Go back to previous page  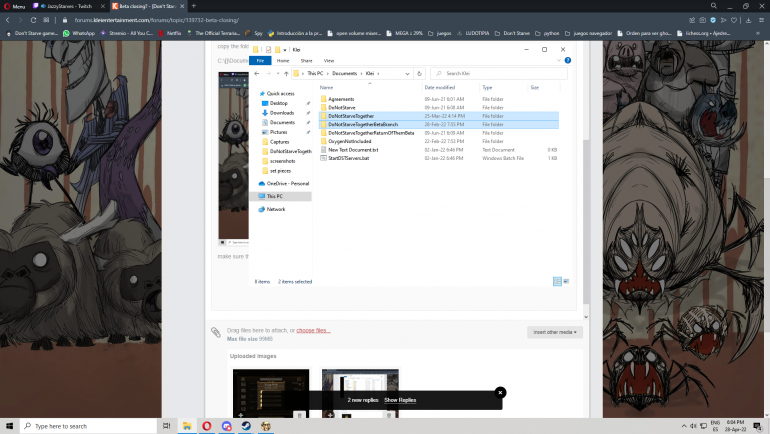pos(9,19)
